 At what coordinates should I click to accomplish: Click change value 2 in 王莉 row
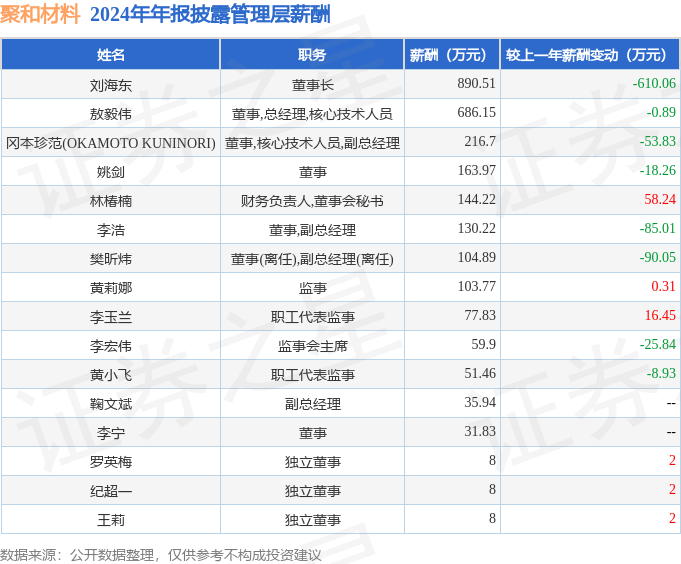point(672,518)
